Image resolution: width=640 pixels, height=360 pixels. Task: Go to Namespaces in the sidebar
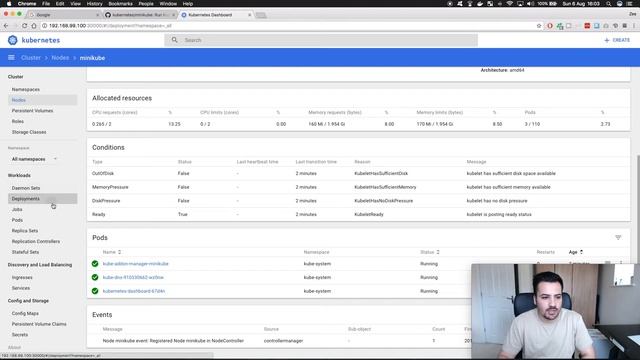tap(26, 89)
